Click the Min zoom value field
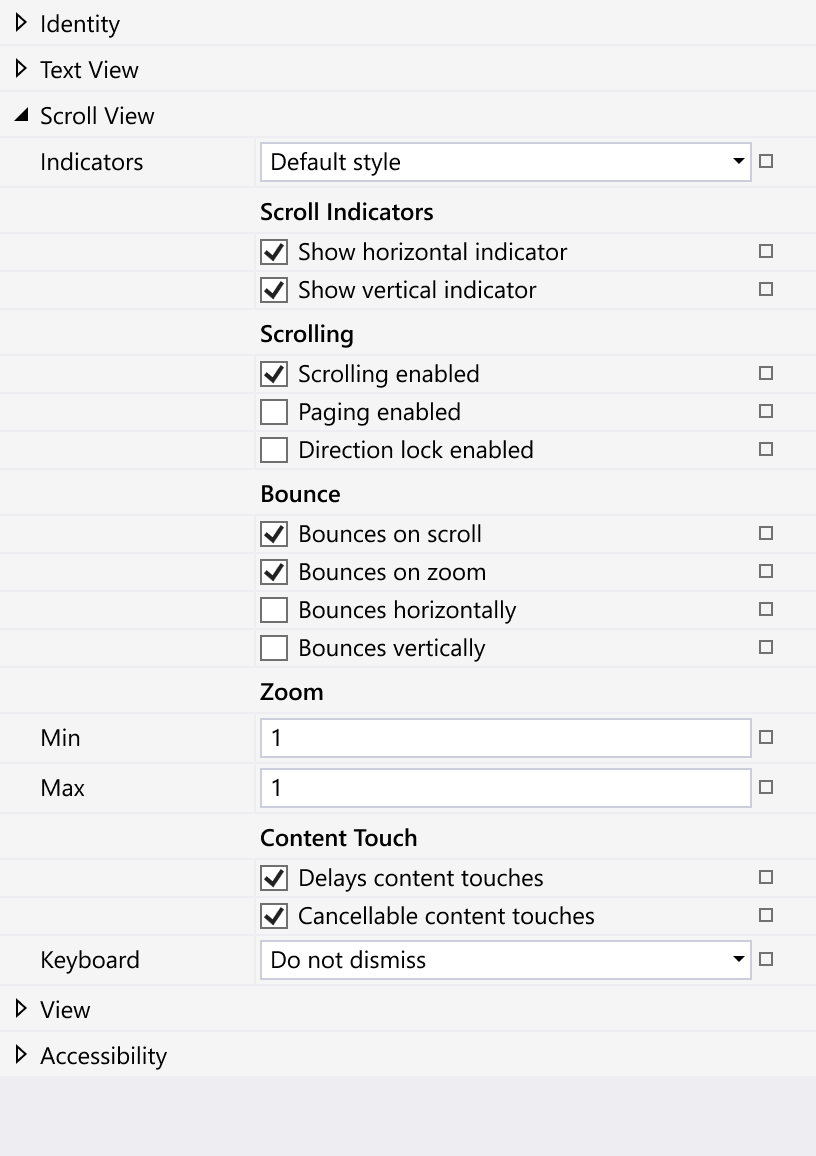 pos(505,737)
